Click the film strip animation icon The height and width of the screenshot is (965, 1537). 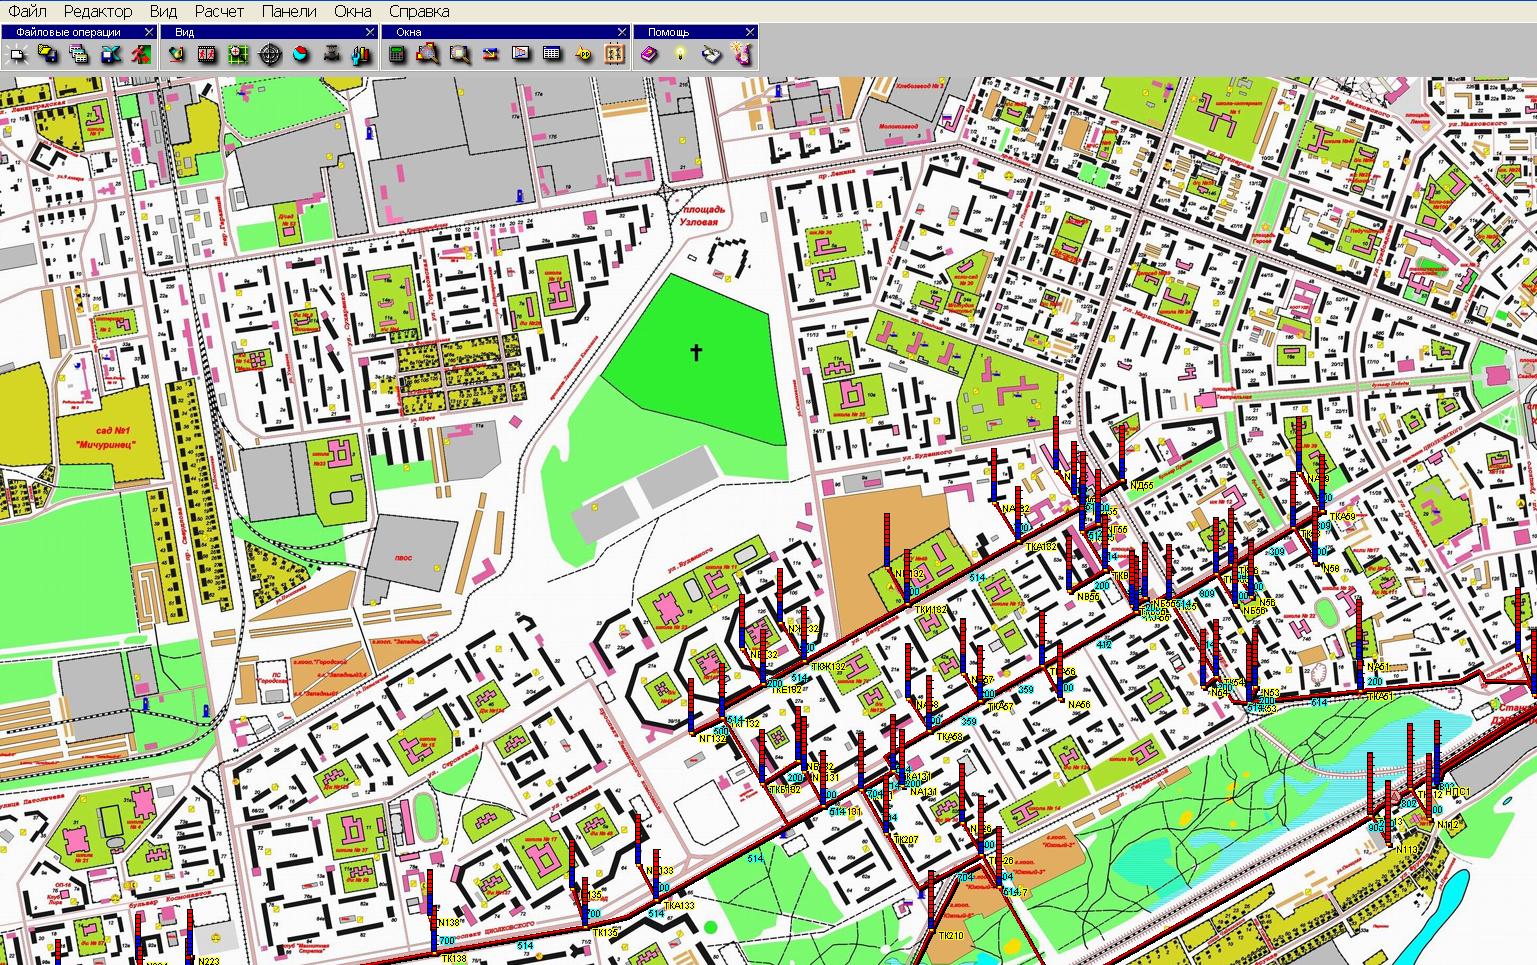[207, 54]
